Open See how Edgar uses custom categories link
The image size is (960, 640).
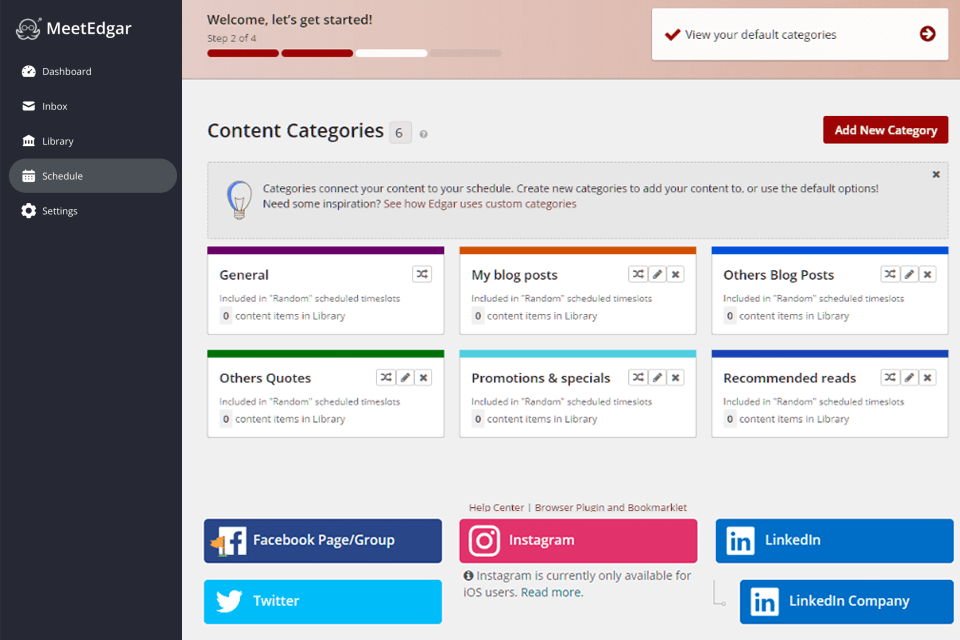(479, 204)
